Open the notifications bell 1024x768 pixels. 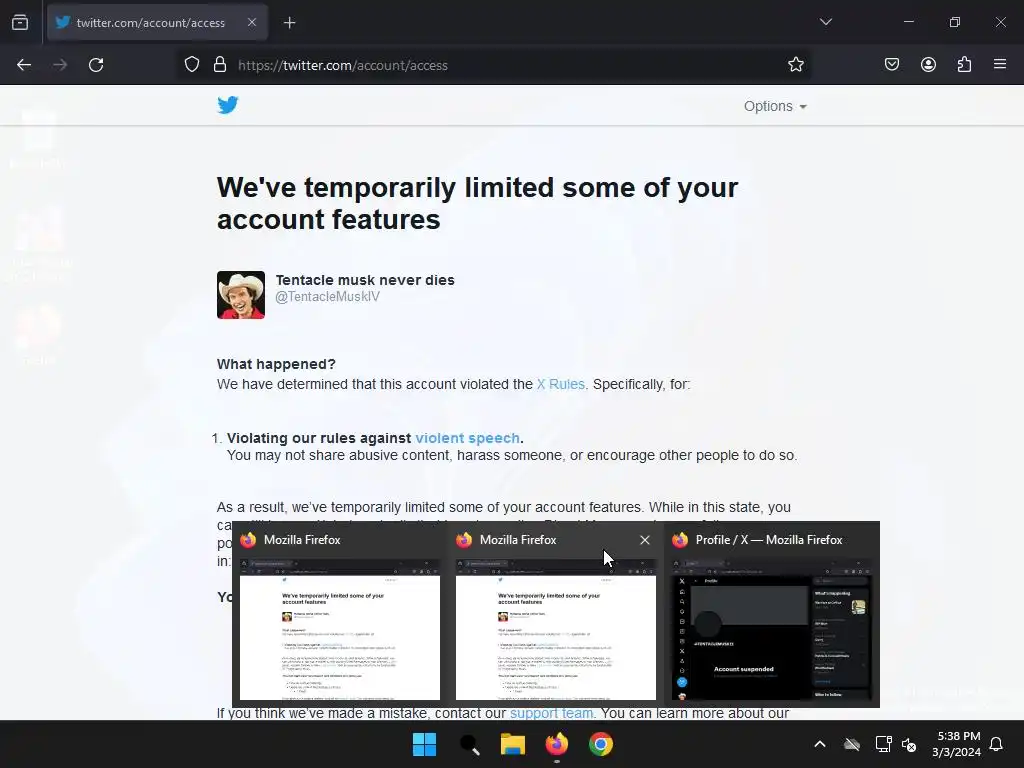(997, 744)
